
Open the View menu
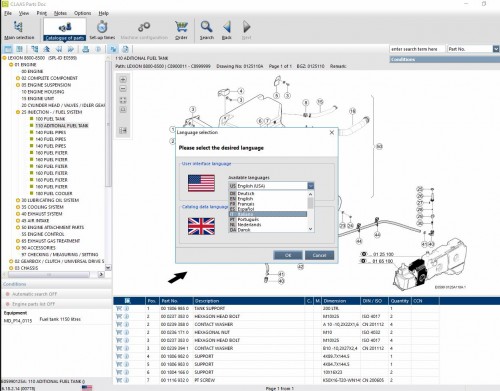click(x=24, y=13)
